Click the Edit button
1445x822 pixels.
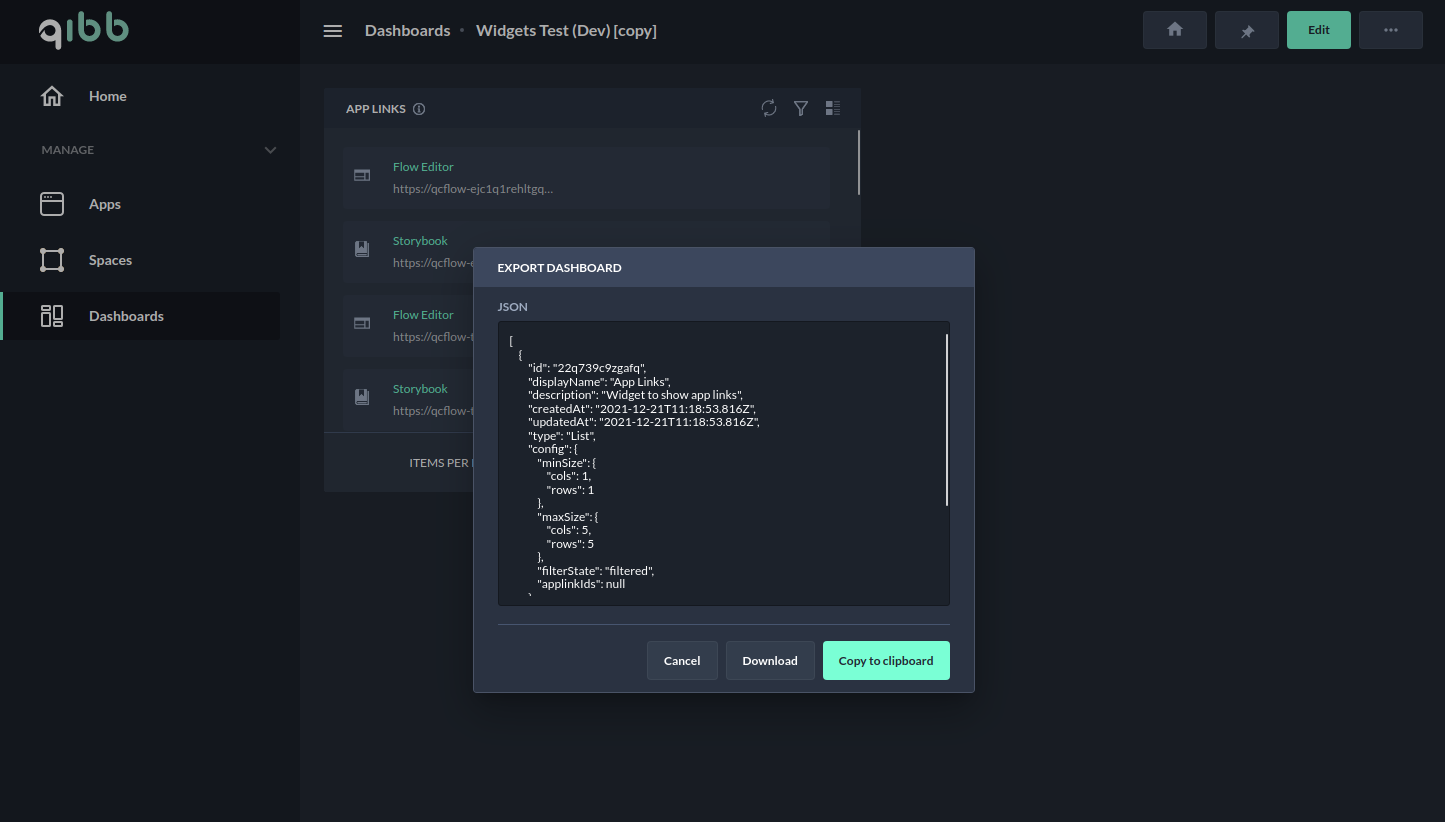pyautogui.click(x=1318, y=30)
